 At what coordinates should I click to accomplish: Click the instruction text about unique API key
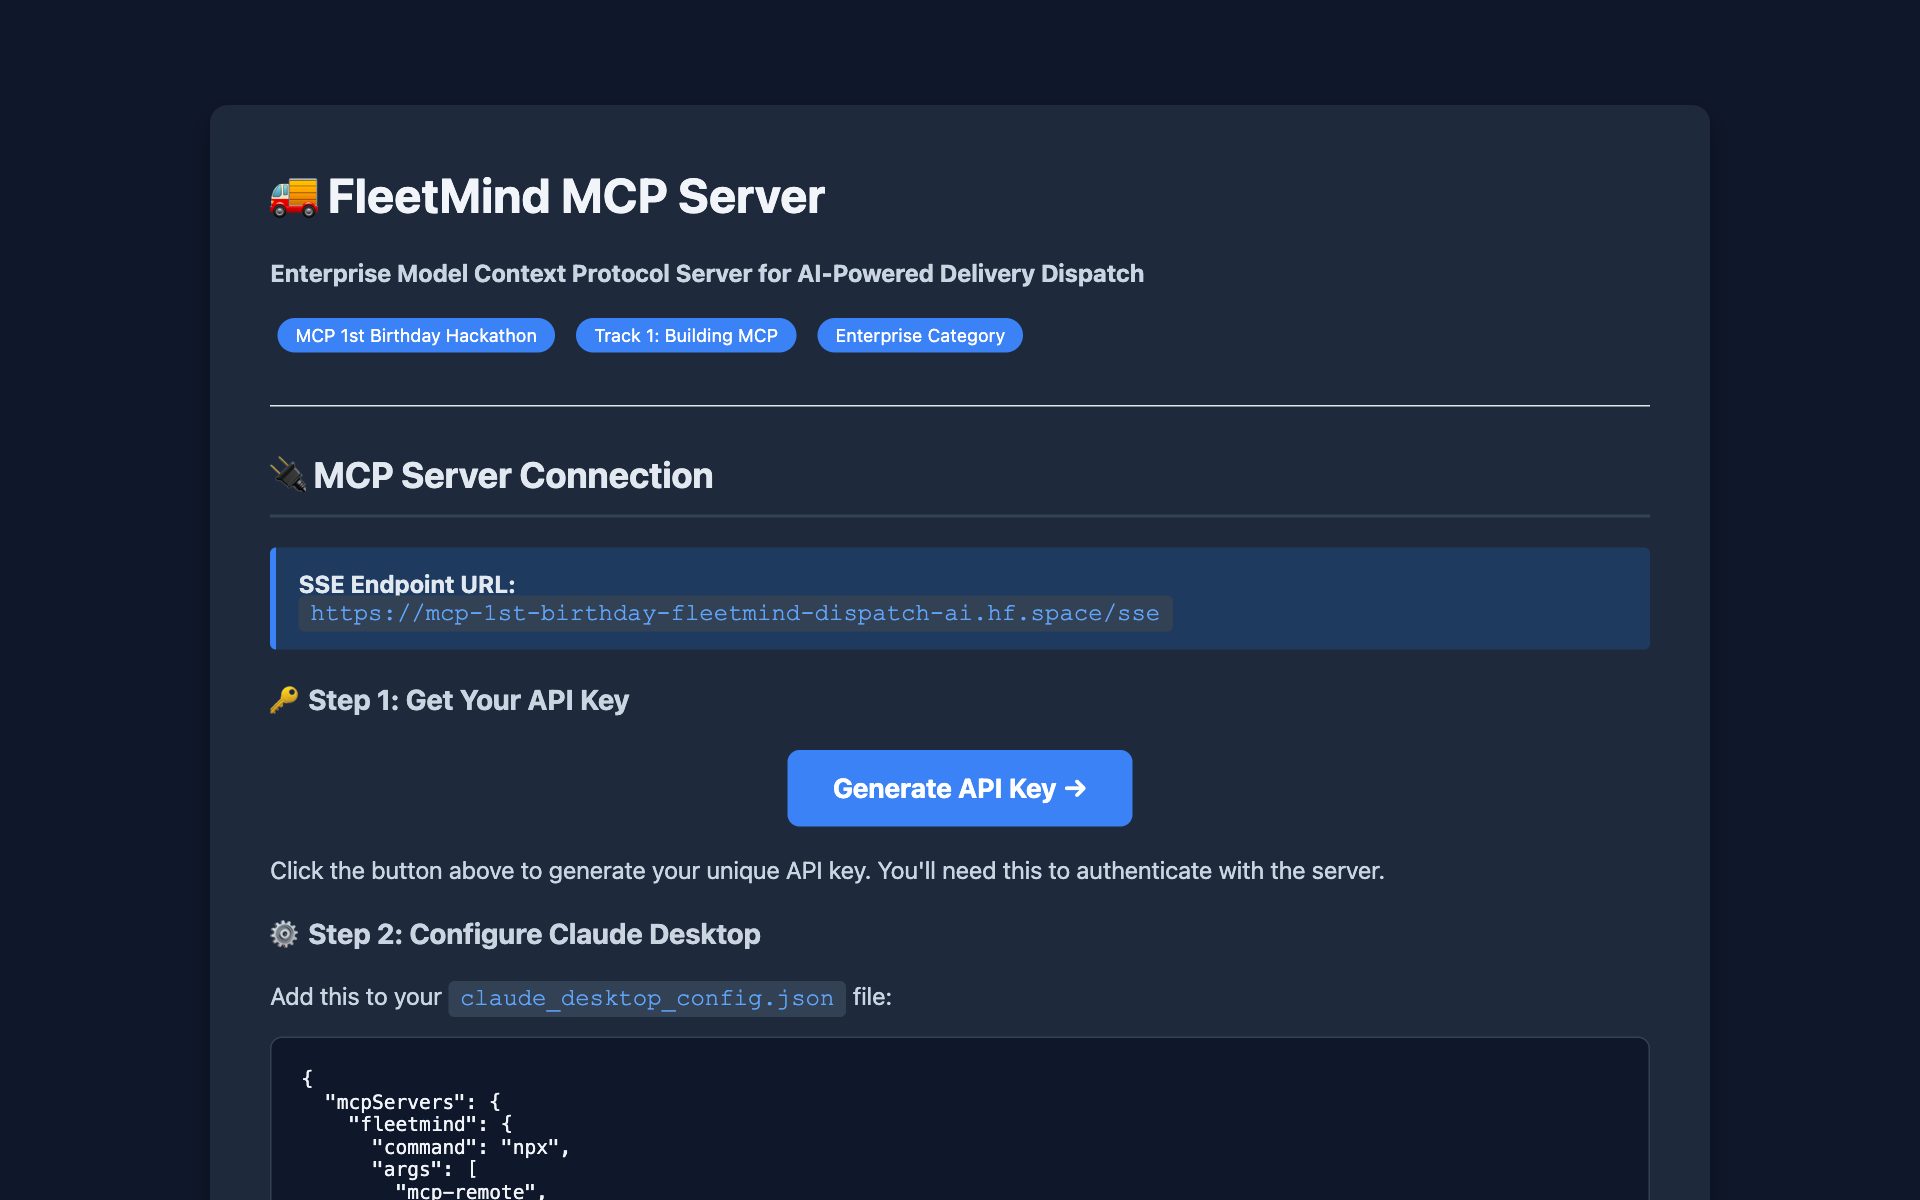(827, 871)
